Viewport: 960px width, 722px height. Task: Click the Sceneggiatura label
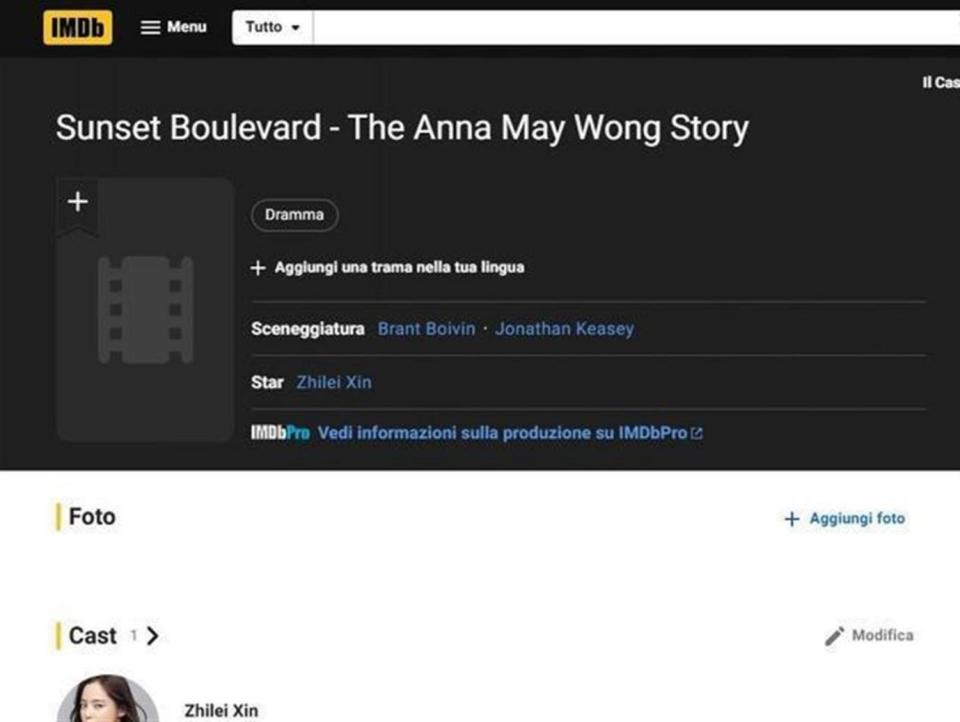pyautogui.click(x=308, y=329)
